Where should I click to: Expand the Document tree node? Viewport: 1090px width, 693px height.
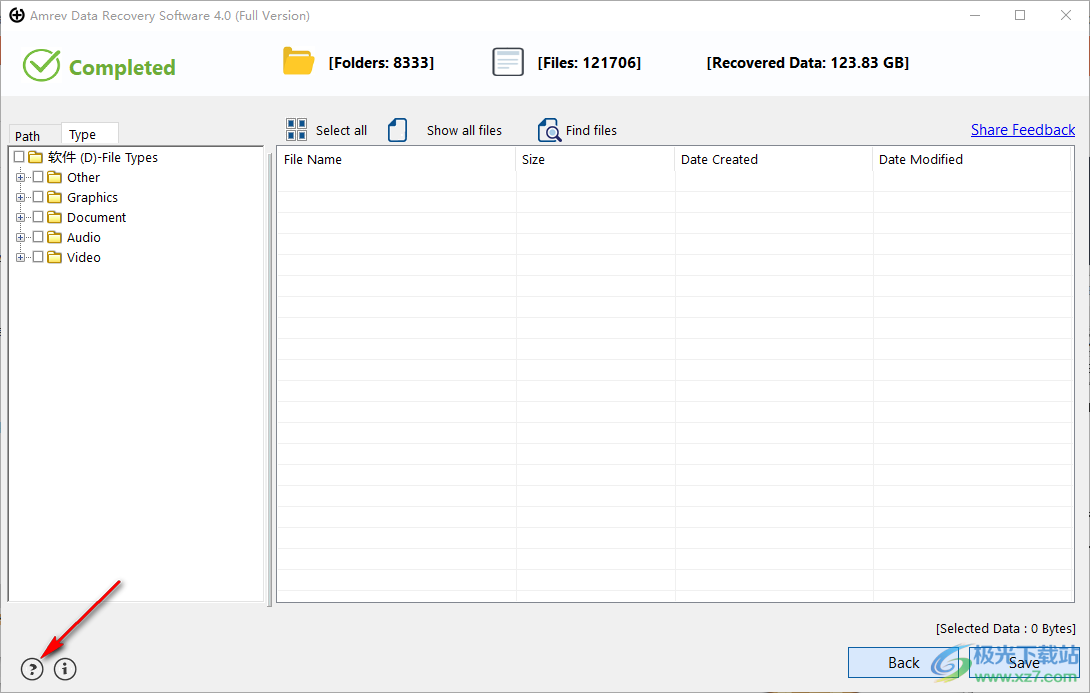[20, 218]
